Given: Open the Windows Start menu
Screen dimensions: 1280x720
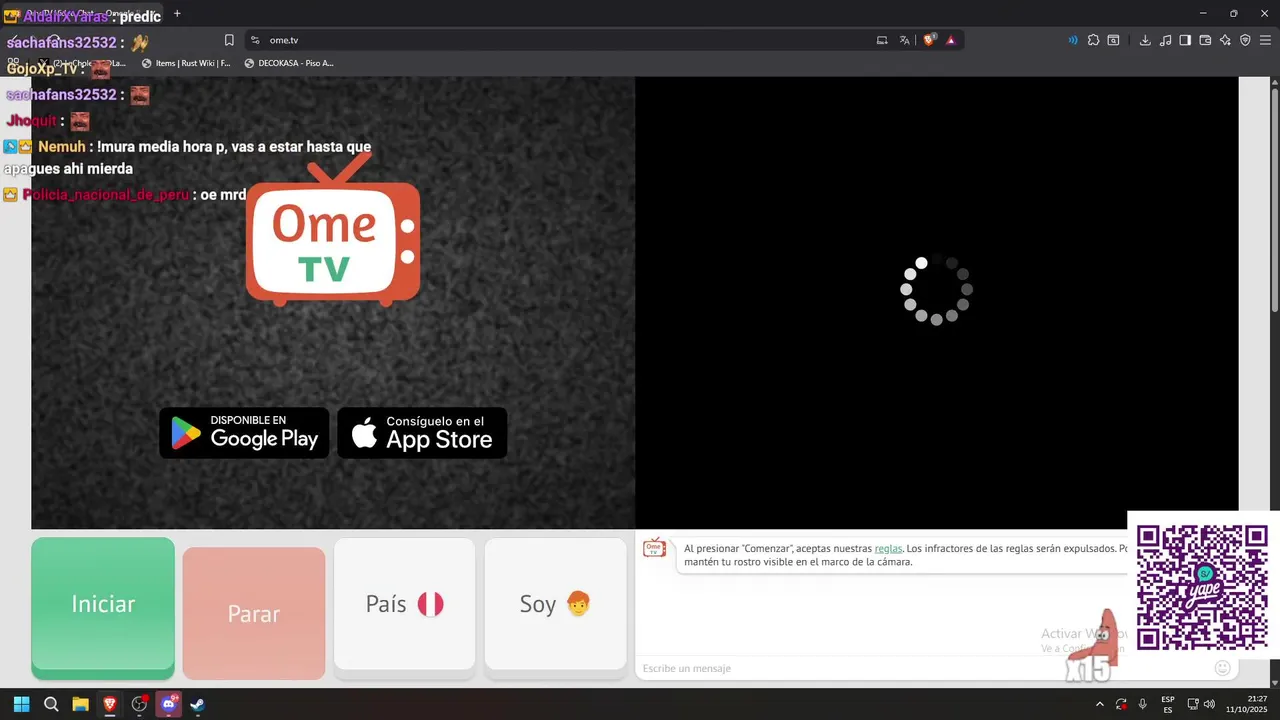Looking at the screenshot, I should pyautogui.click(x=21, y=704).
